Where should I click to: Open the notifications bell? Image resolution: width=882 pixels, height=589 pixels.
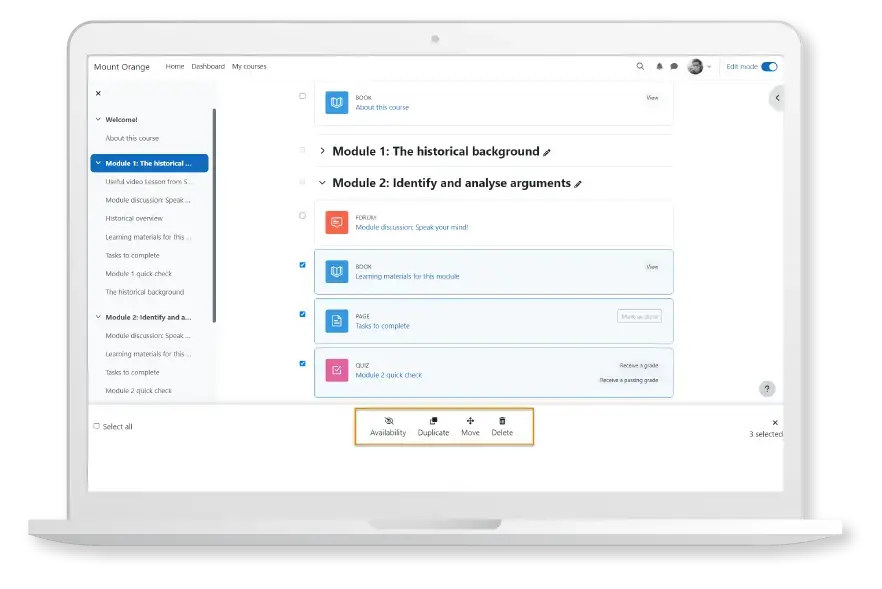[x=659, y=66]
